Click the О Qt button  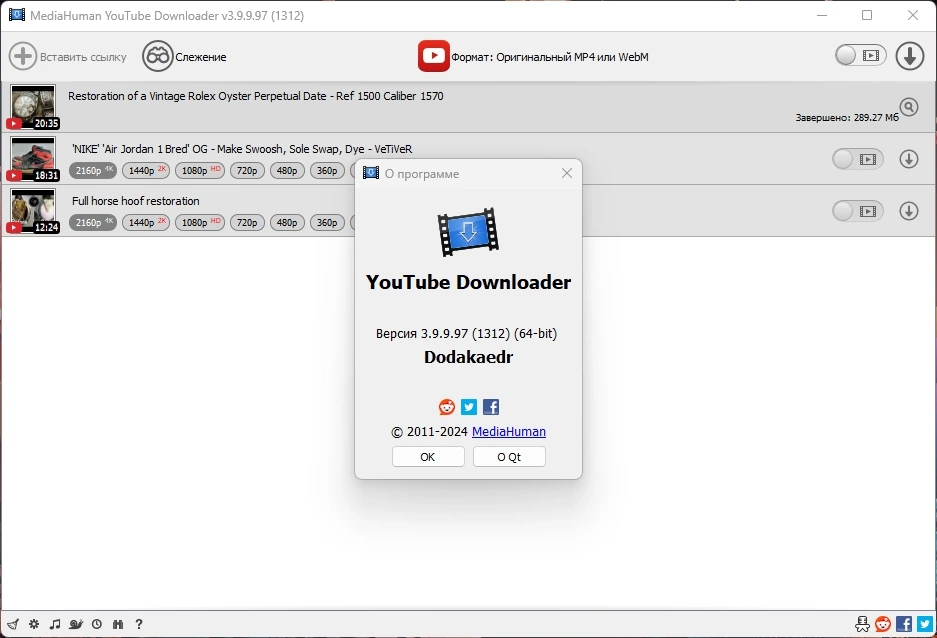pyautogui.click(x=509, y=457)
